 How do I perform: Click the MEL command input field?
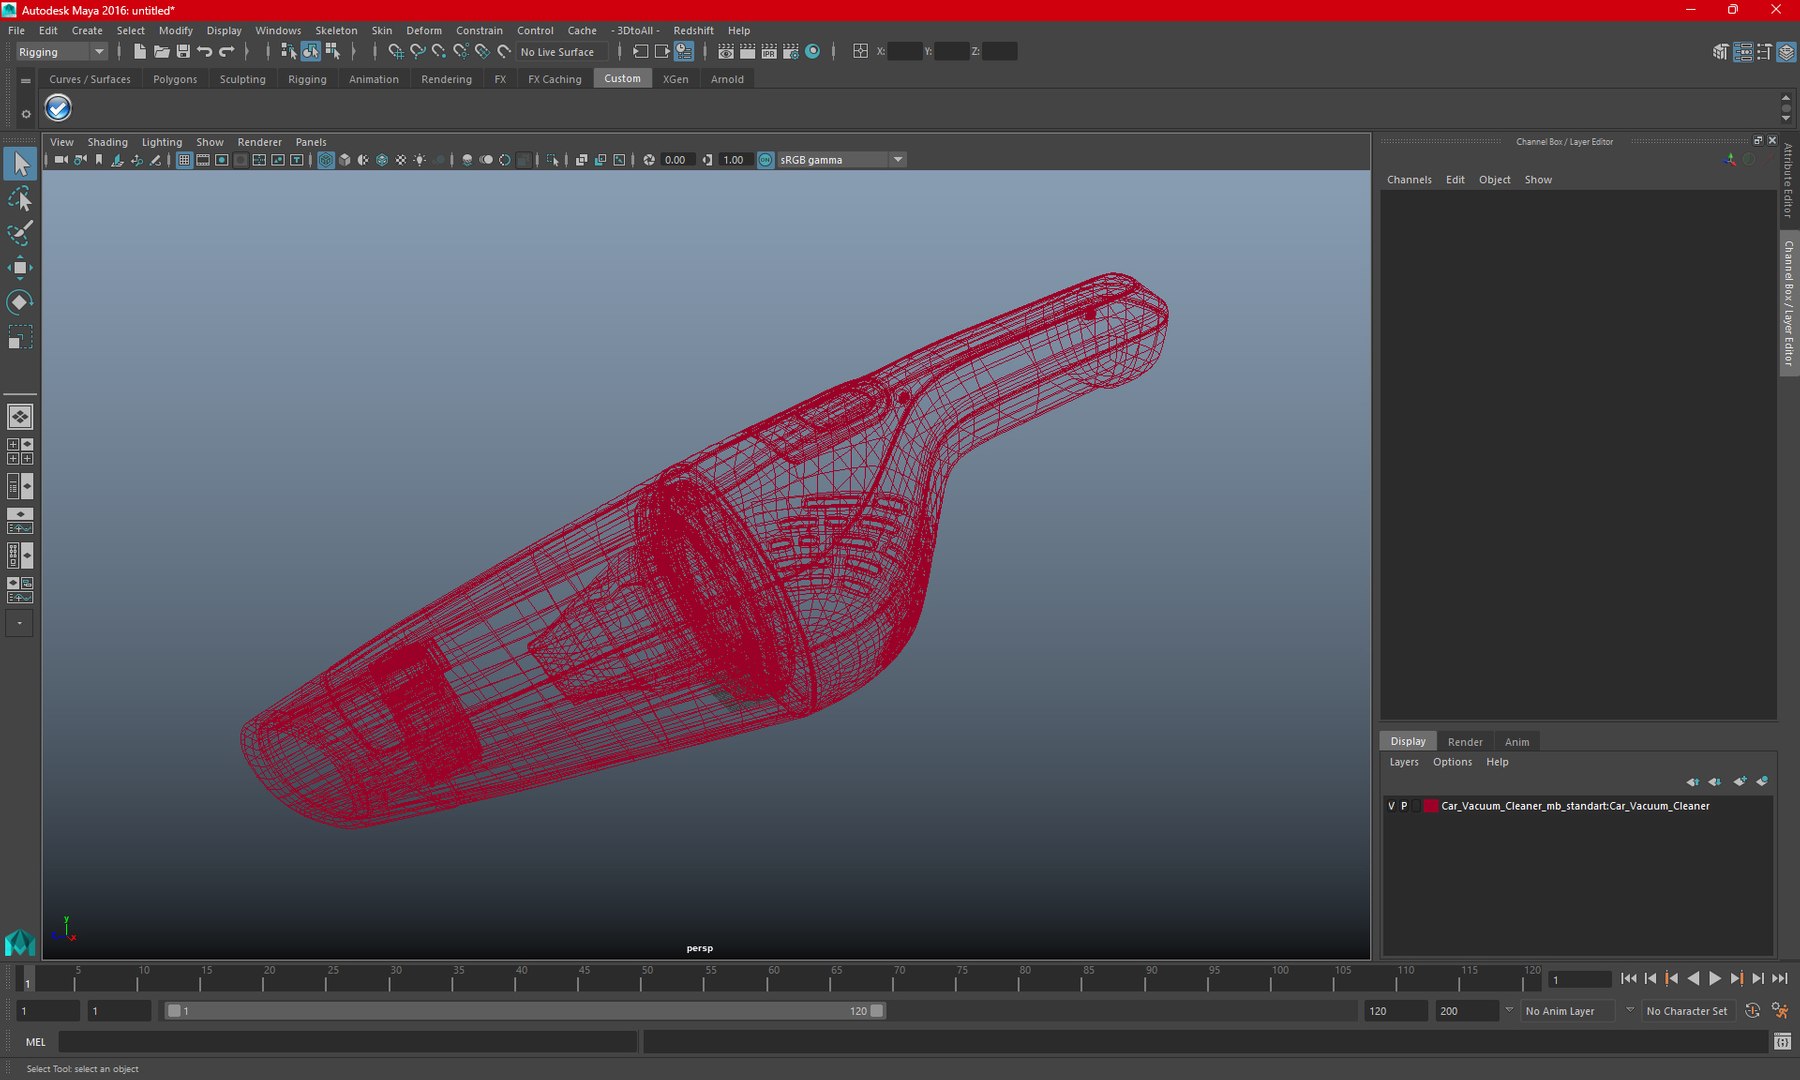pyautogui.click(x=347, y=1042)
